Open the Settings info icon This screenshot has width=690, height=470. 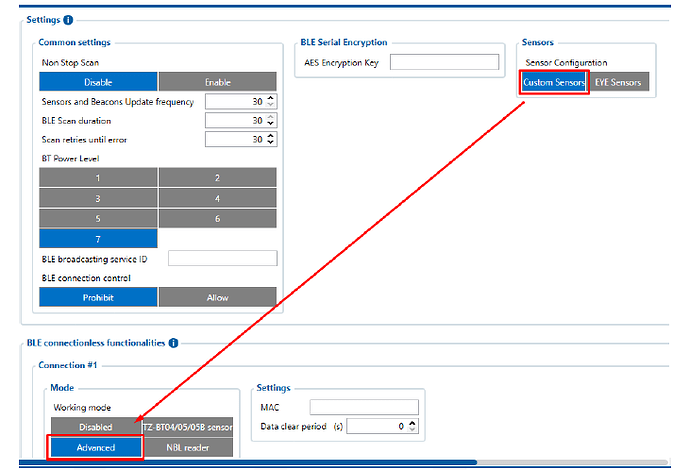tap(68, 20)
